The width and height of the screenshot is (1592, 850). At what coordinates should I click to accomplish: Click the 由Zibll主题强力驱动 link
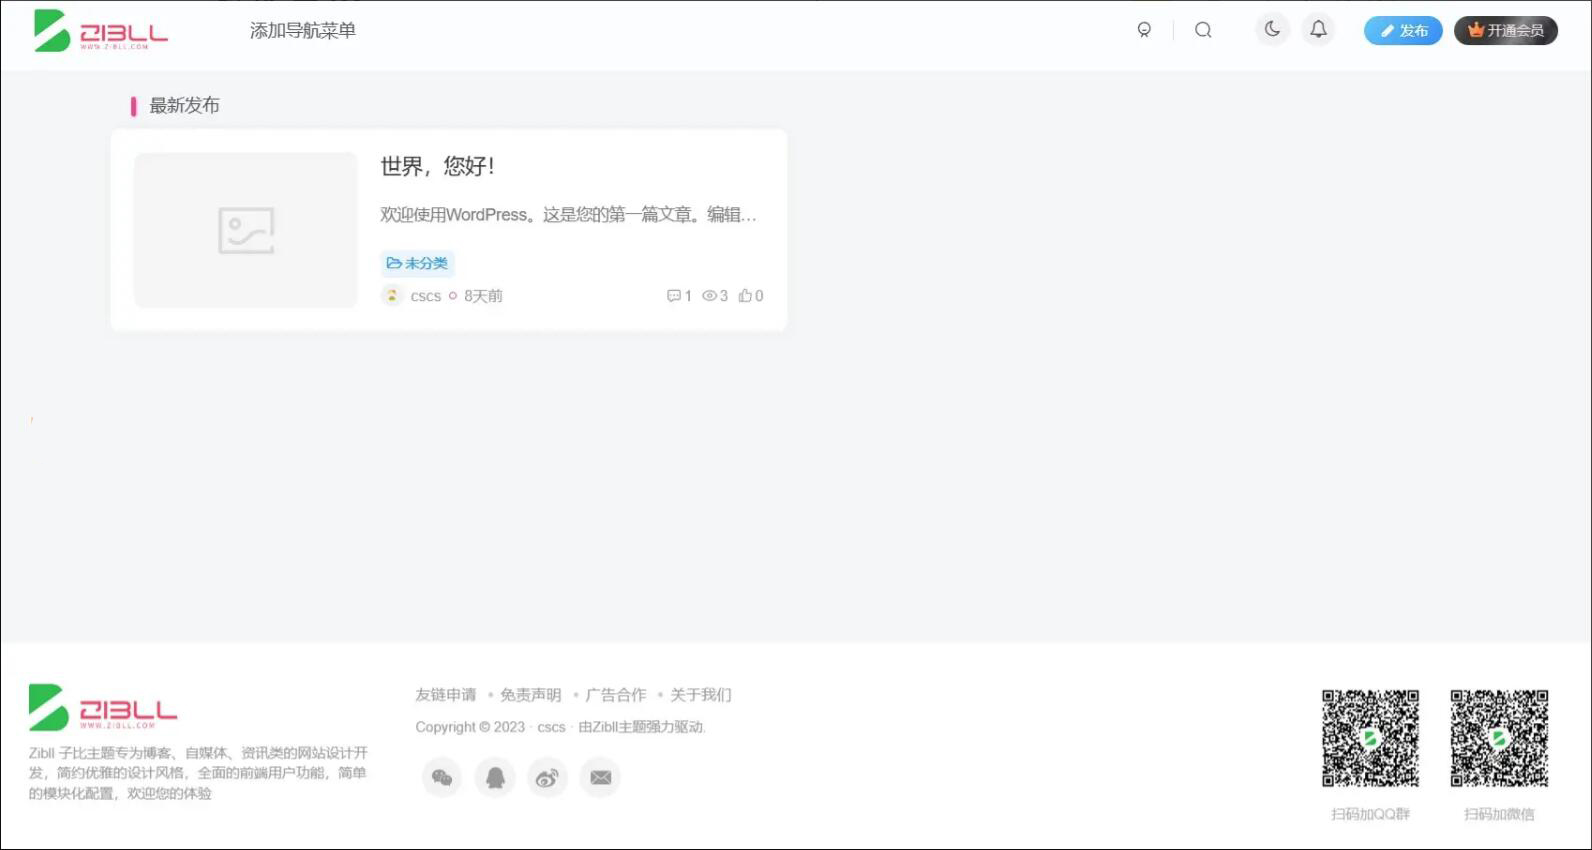coord(642,727)
